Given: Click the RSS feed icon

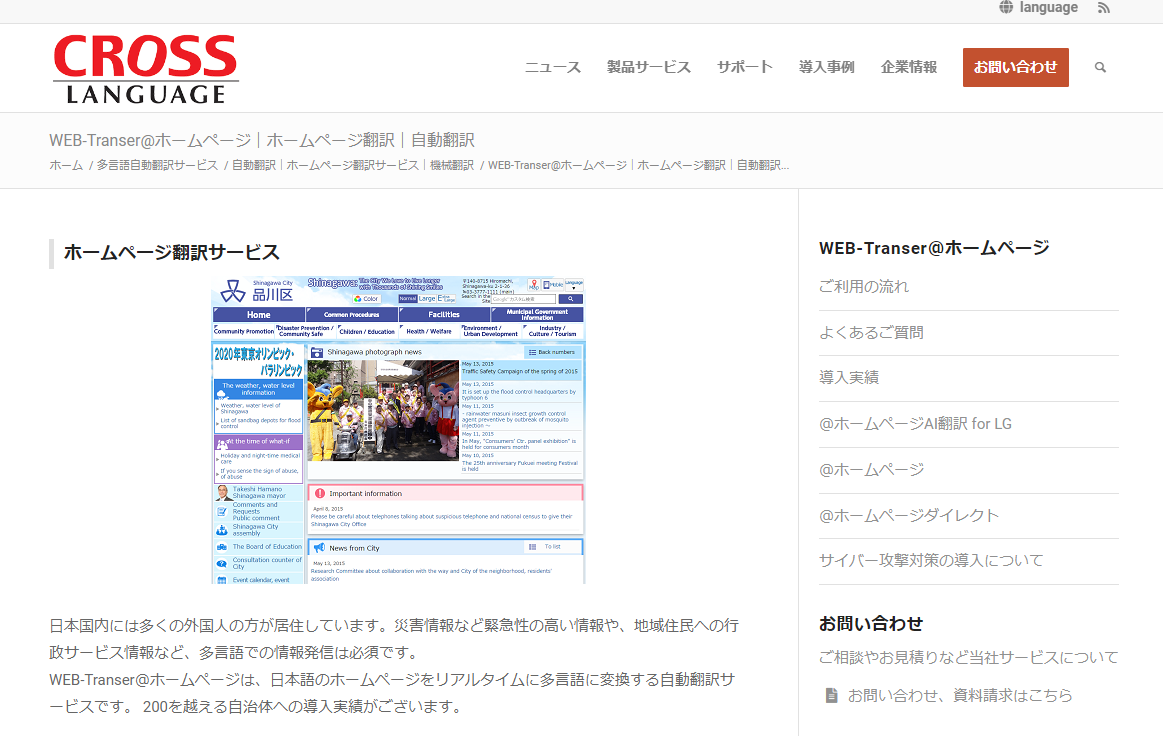Looking at the screenshot, I should pyautogui.click(x=1103, y=8).
